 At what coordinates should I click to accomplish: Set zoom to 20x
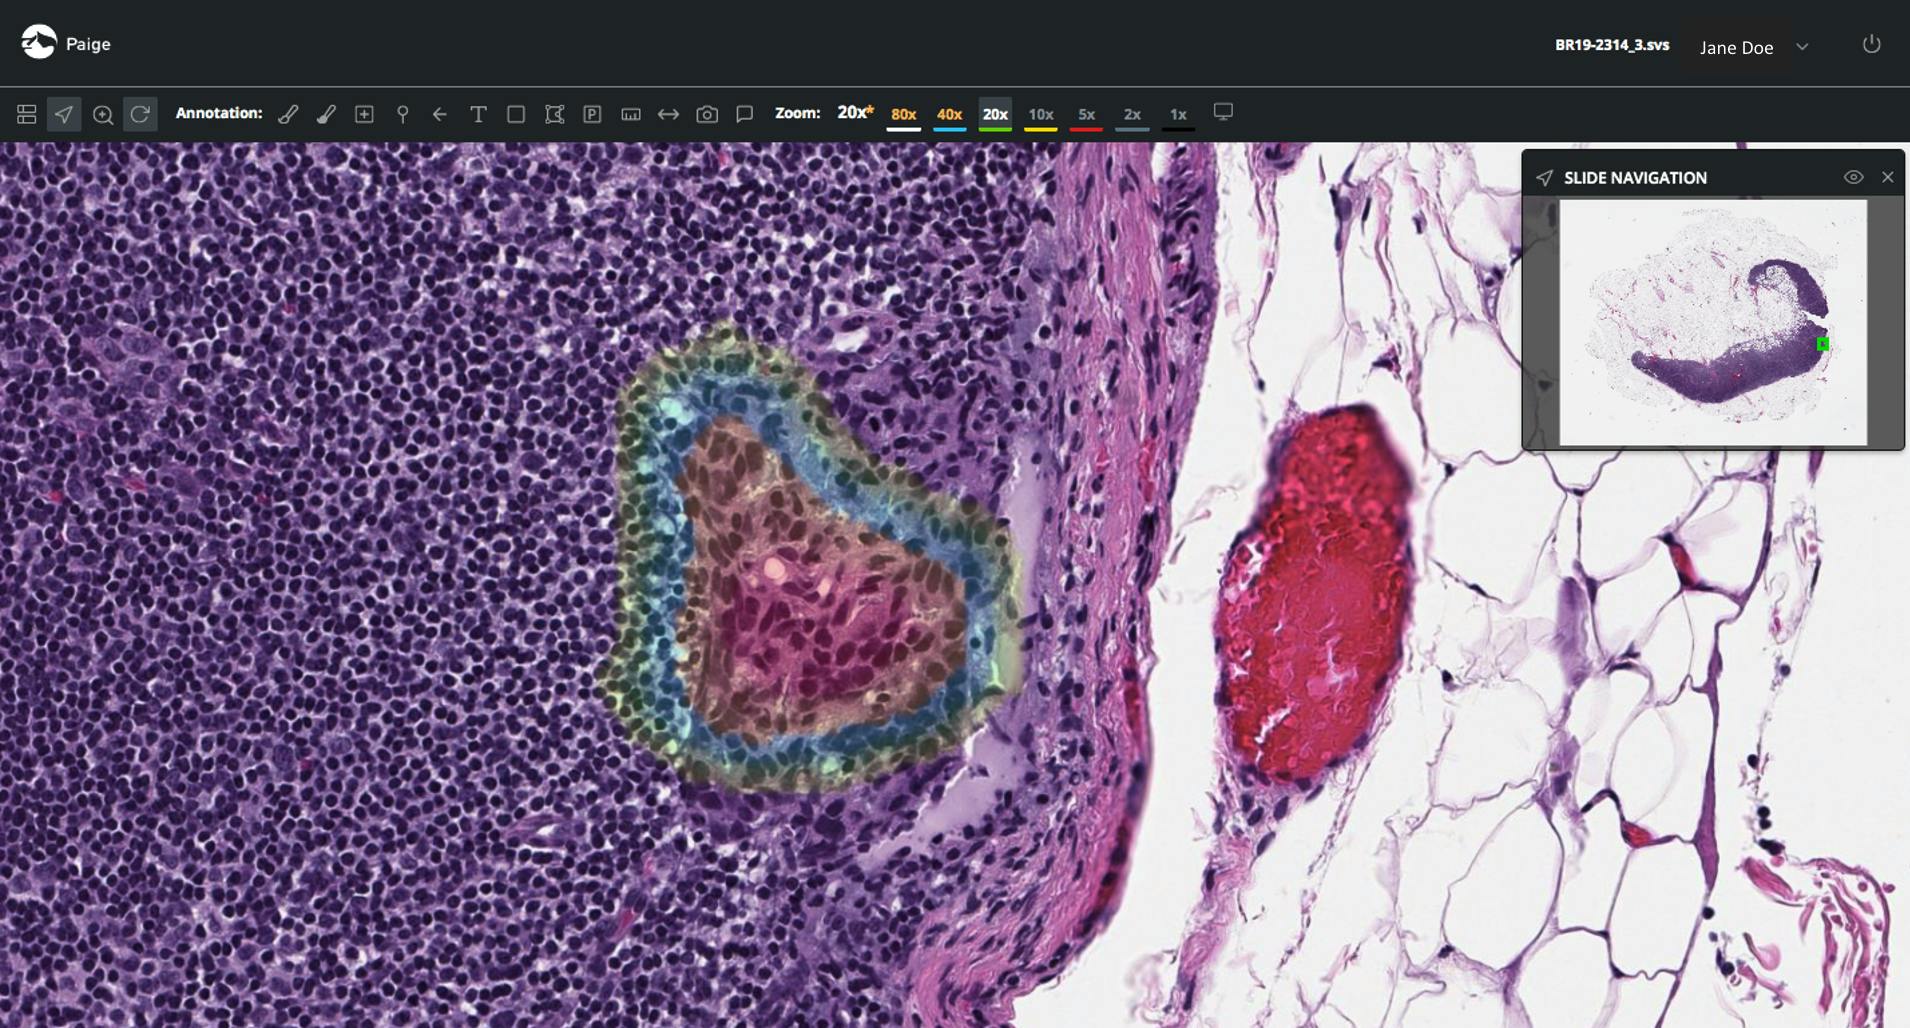click(995, 115)
